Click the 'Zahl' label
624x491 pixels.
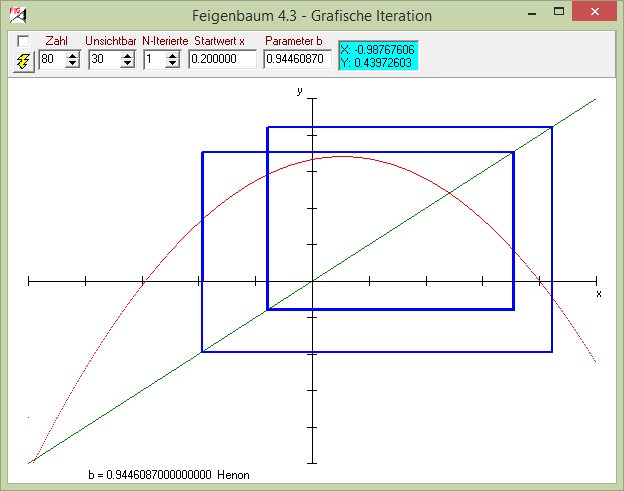57,41
